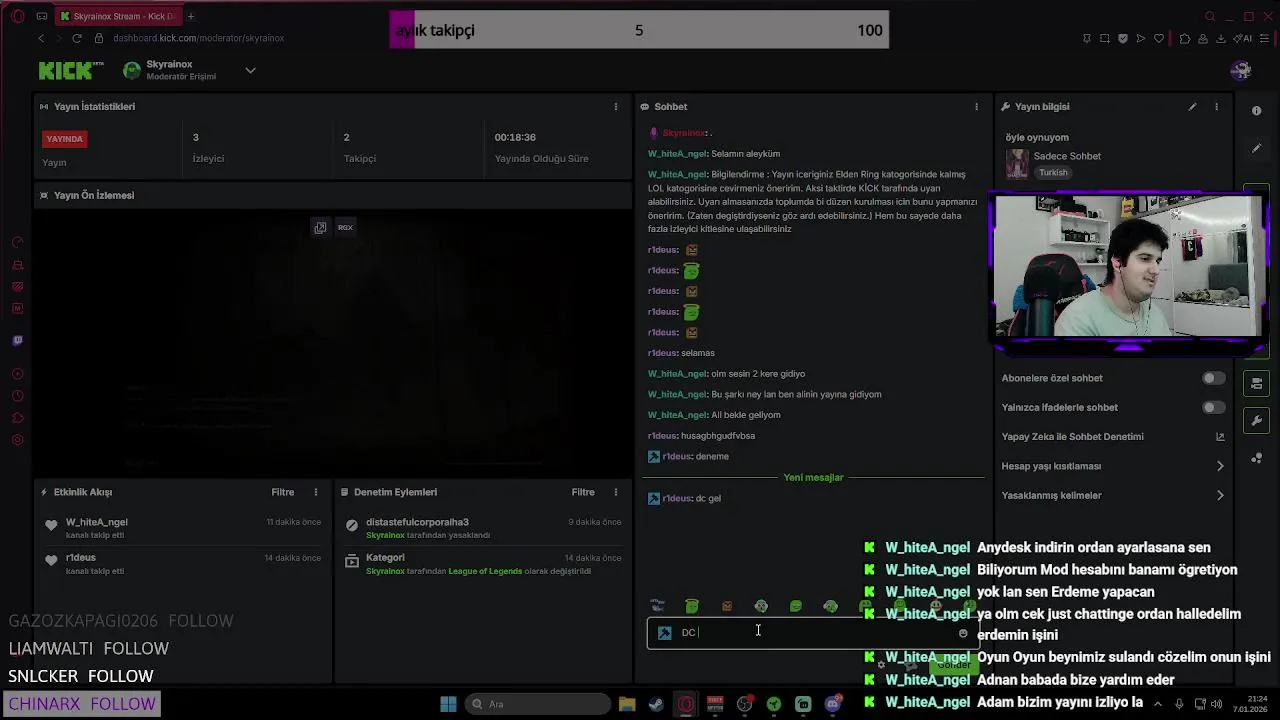The width and height of the screenshot is (1280, 720).
Task: Click the chat message input field
Action: point(812,632)
